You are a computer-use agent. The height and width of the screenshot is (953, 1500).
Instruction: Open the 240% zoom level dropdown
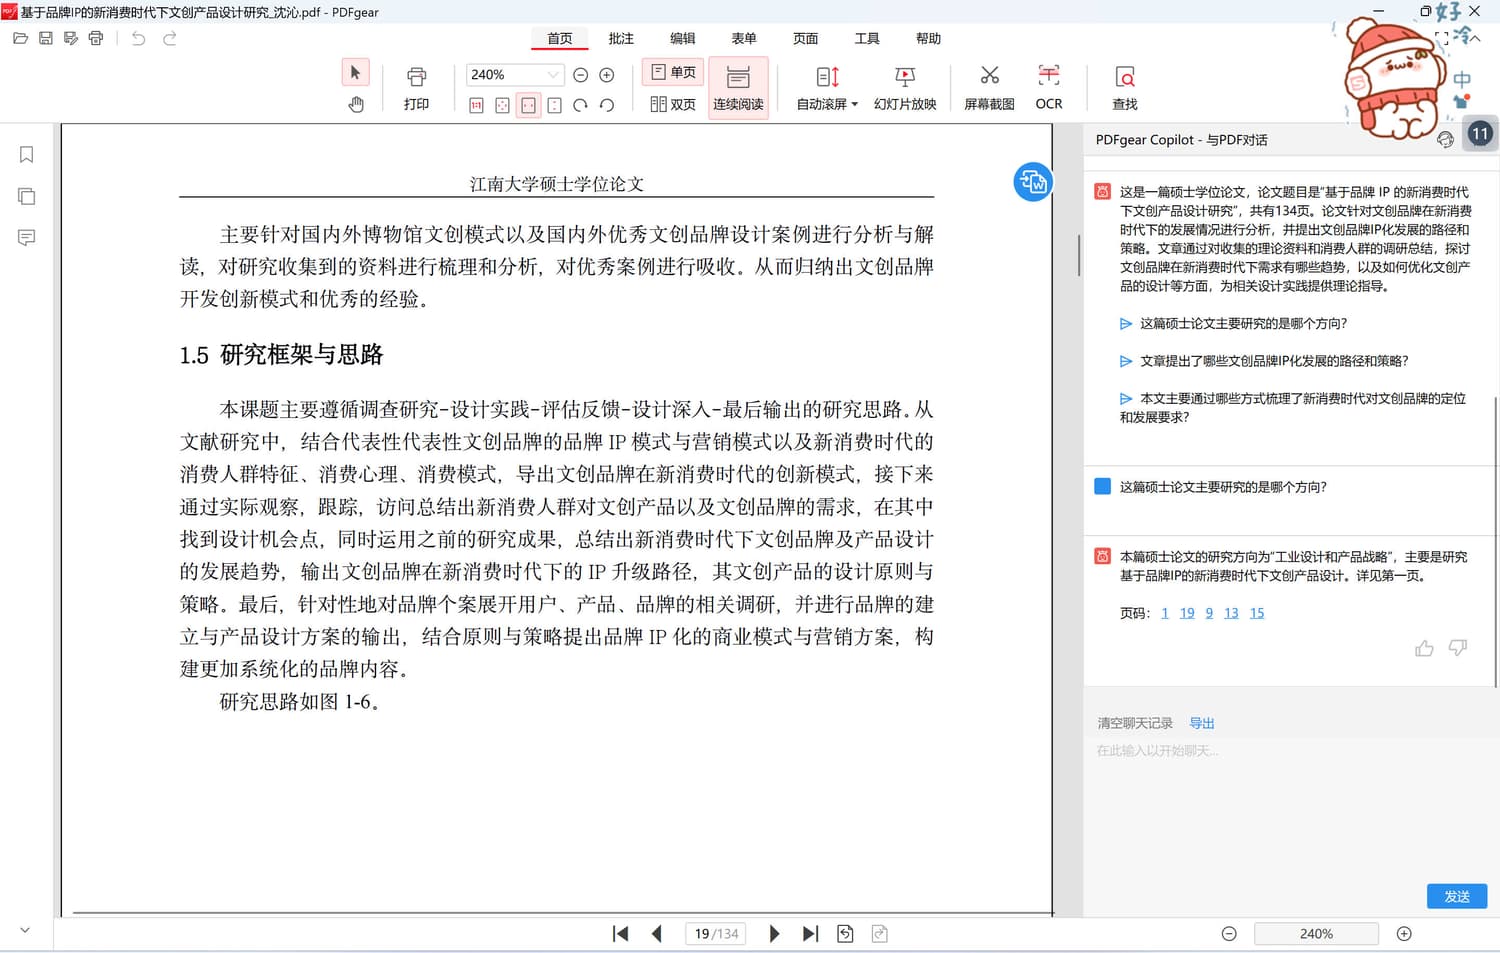[552, 75]
